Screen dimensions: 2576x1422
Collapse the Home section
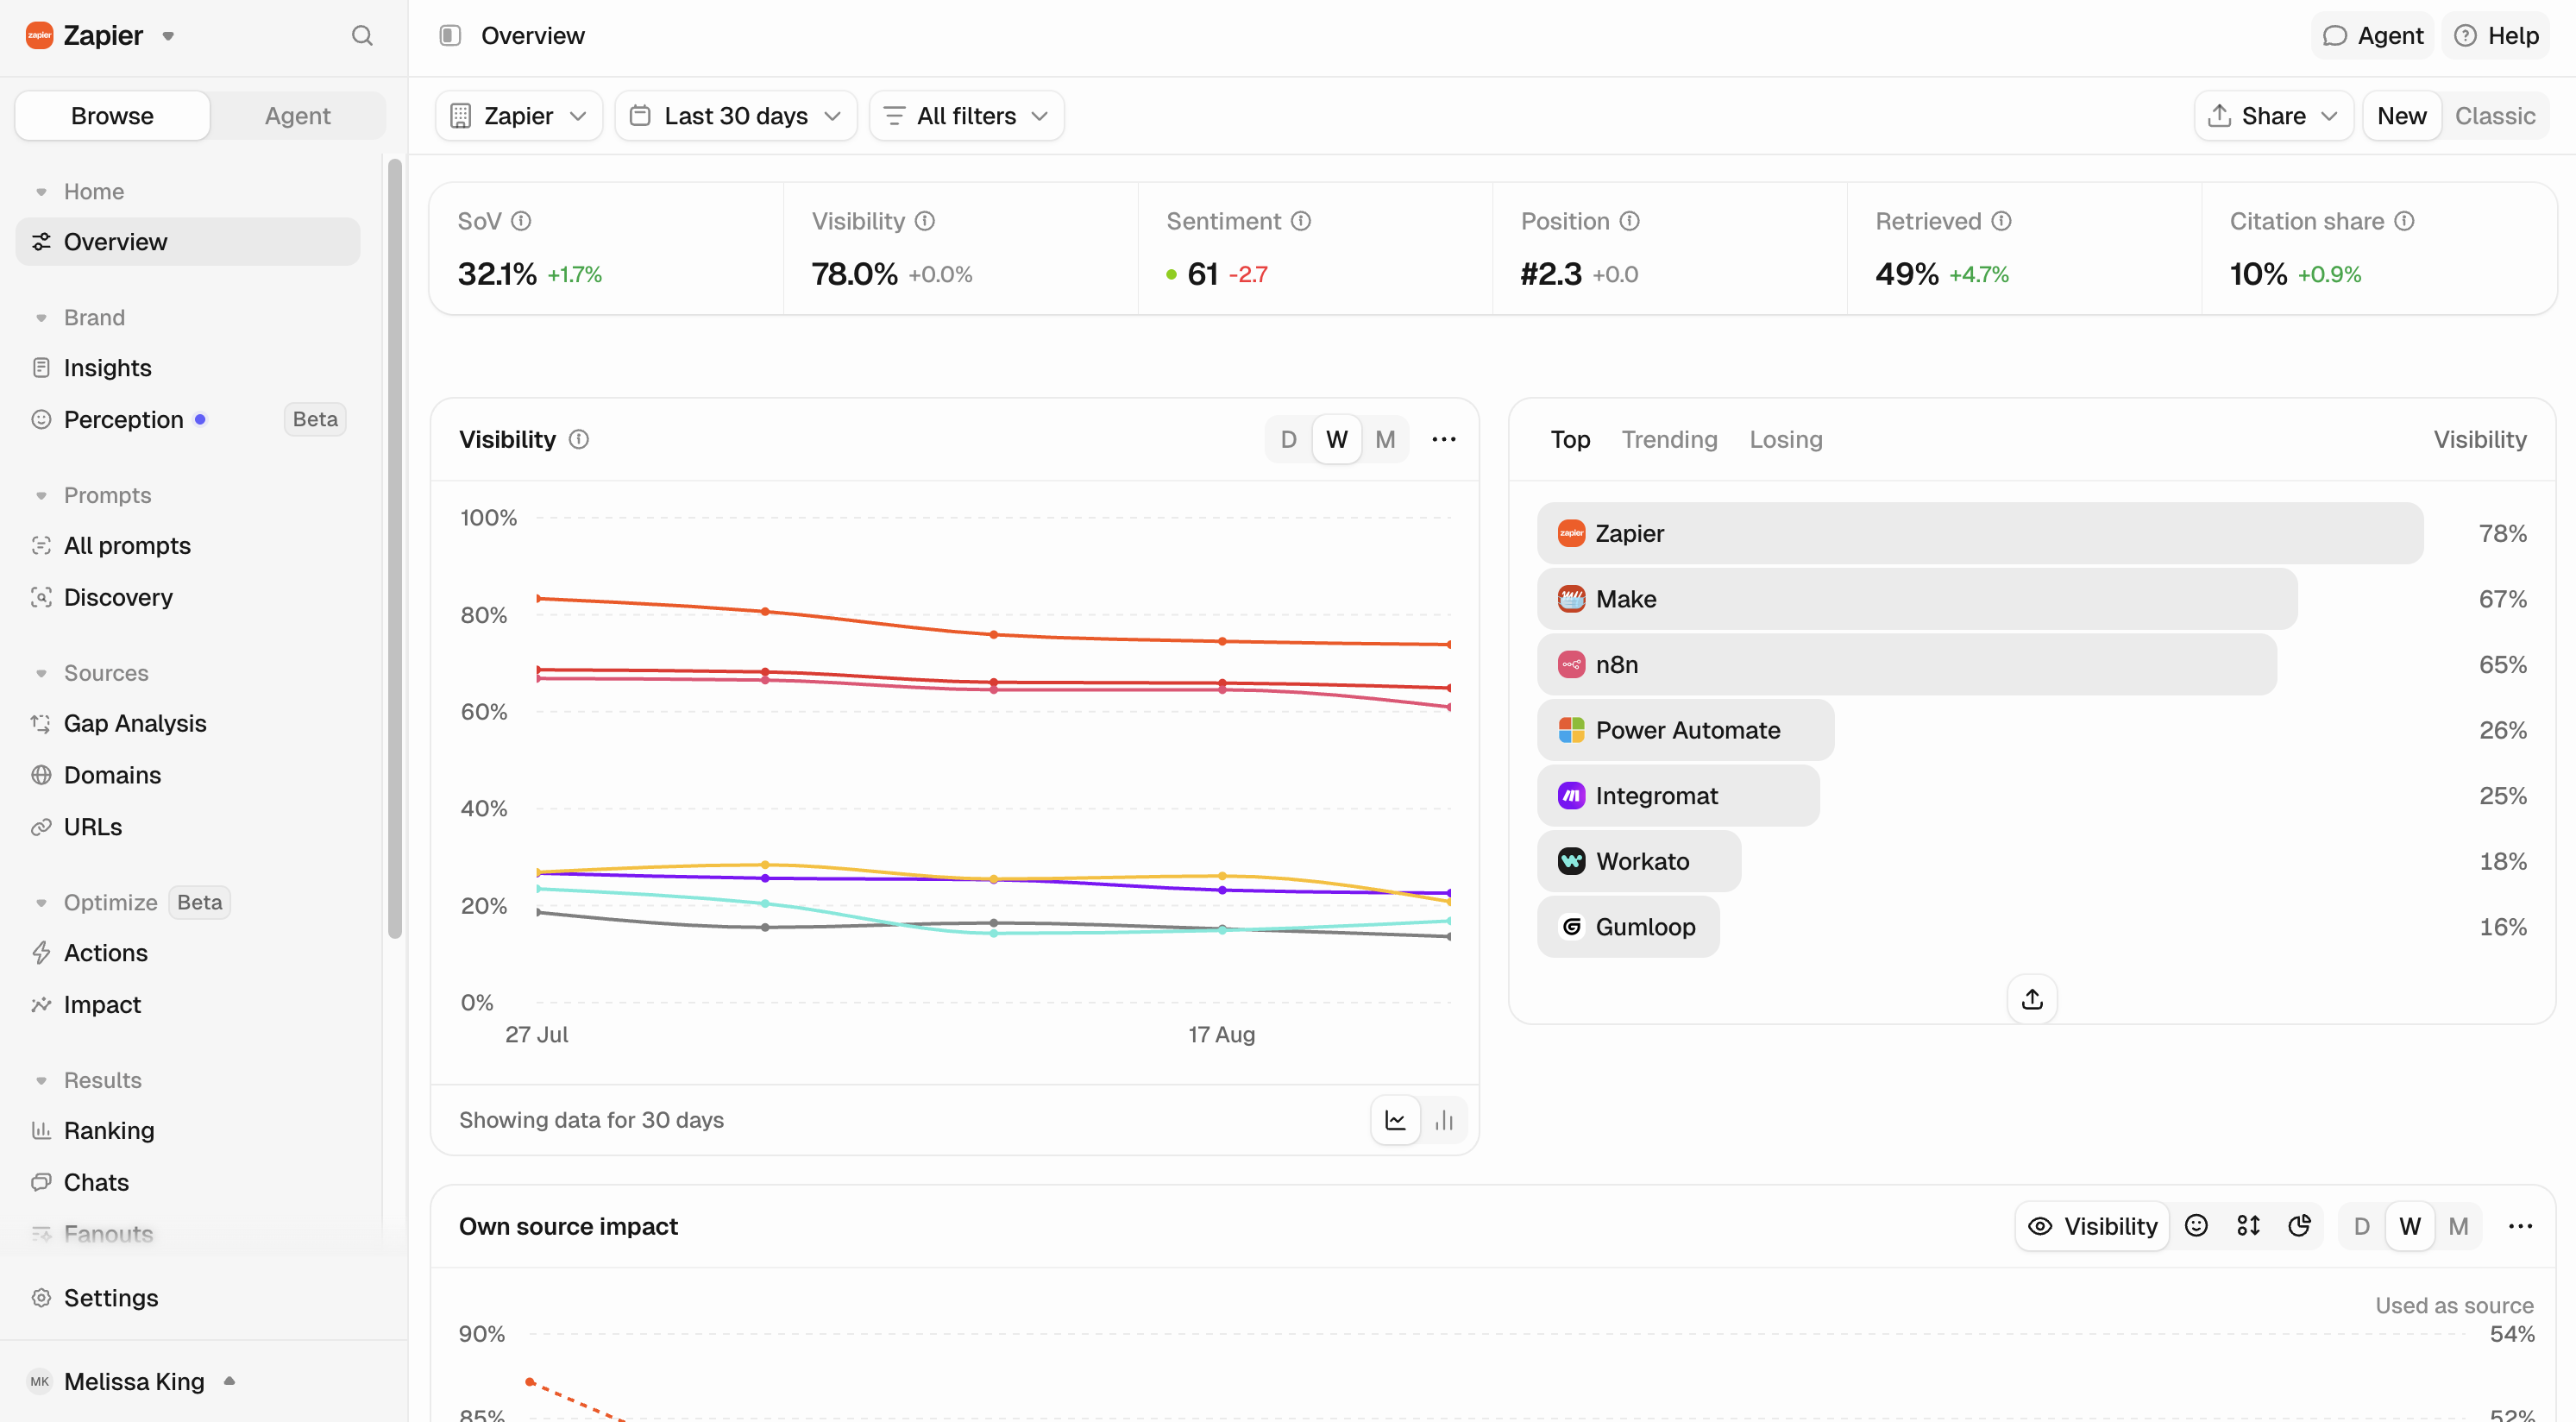click(80, 191)
